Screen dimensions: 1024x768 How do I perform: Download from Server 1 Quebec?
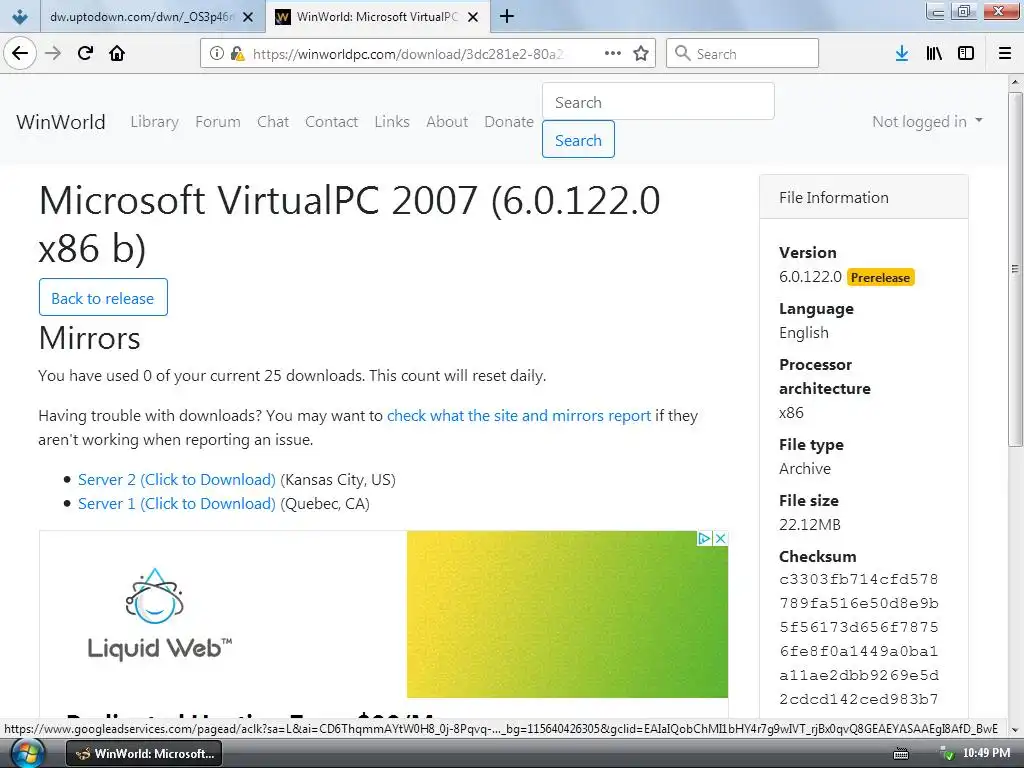[x=176, y=504]
